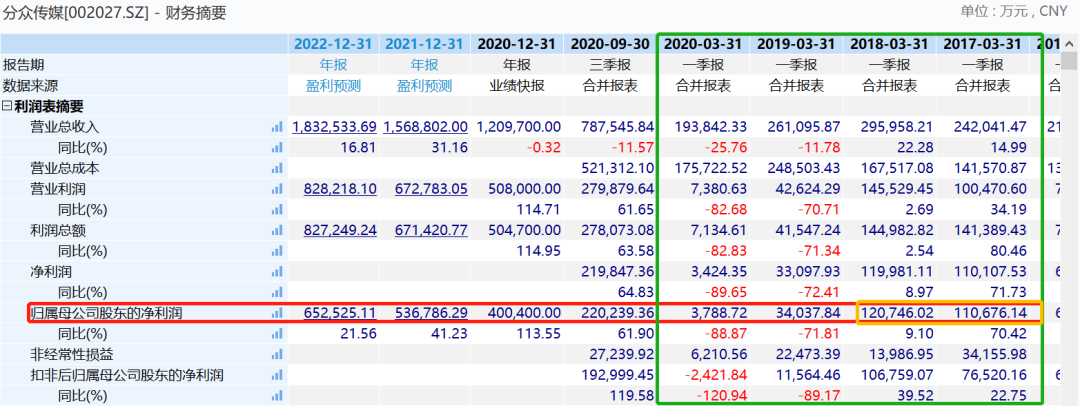Click the cell value 193,842.33
This screenshot has width=1080, height=406.
point(711,127)
